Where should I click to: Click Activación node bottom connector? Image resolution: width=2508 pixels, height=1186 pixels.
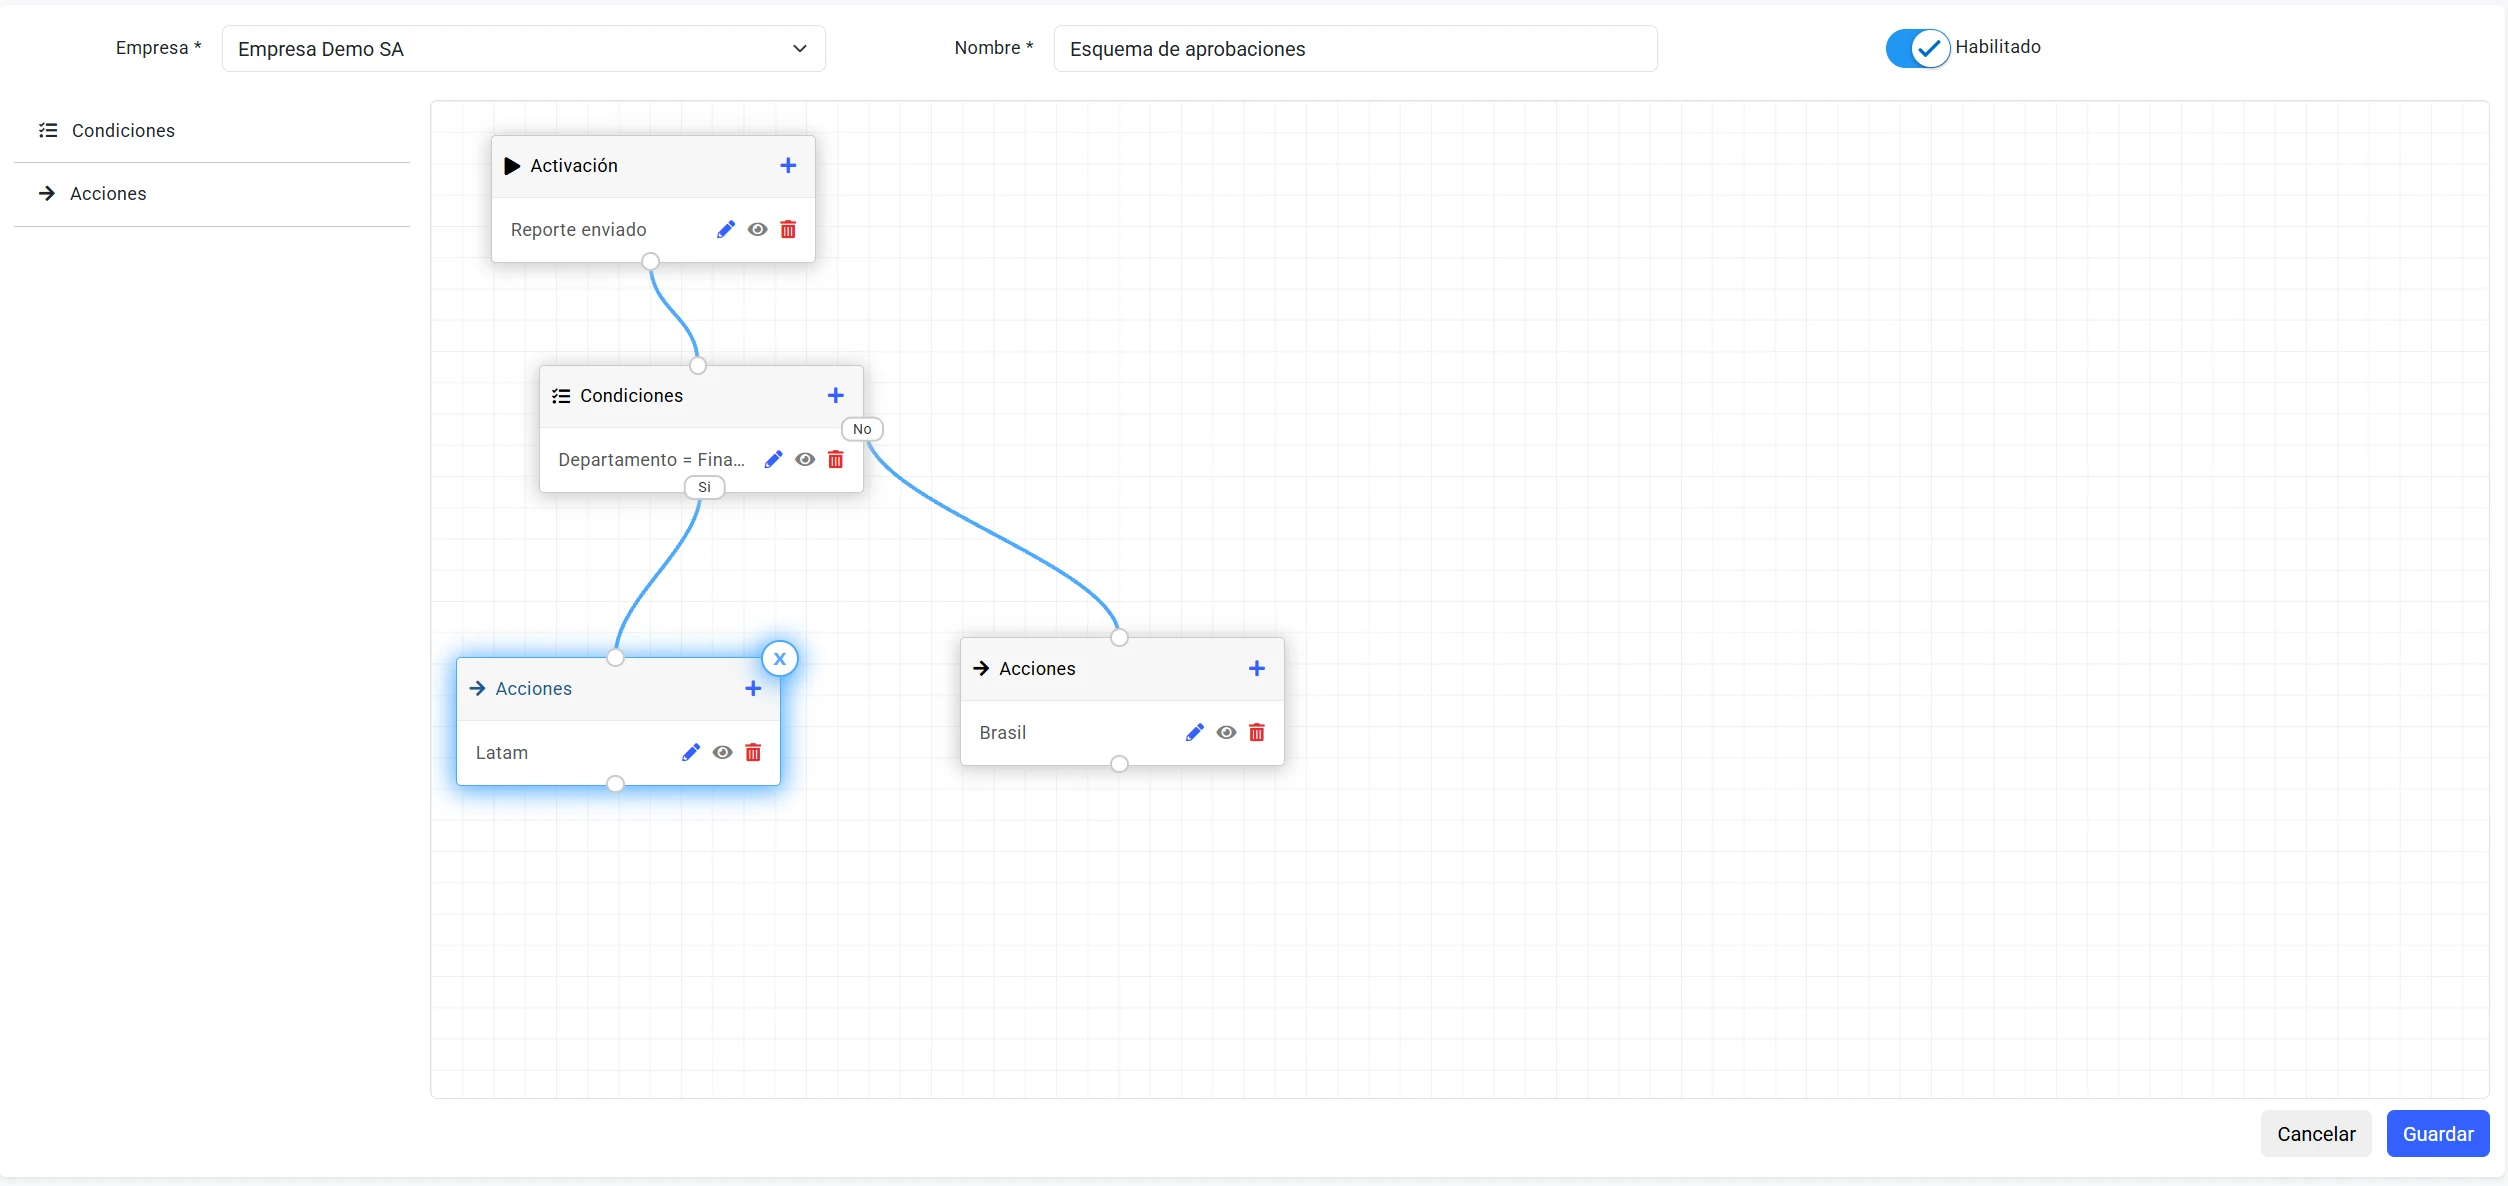tap(651, 262)
